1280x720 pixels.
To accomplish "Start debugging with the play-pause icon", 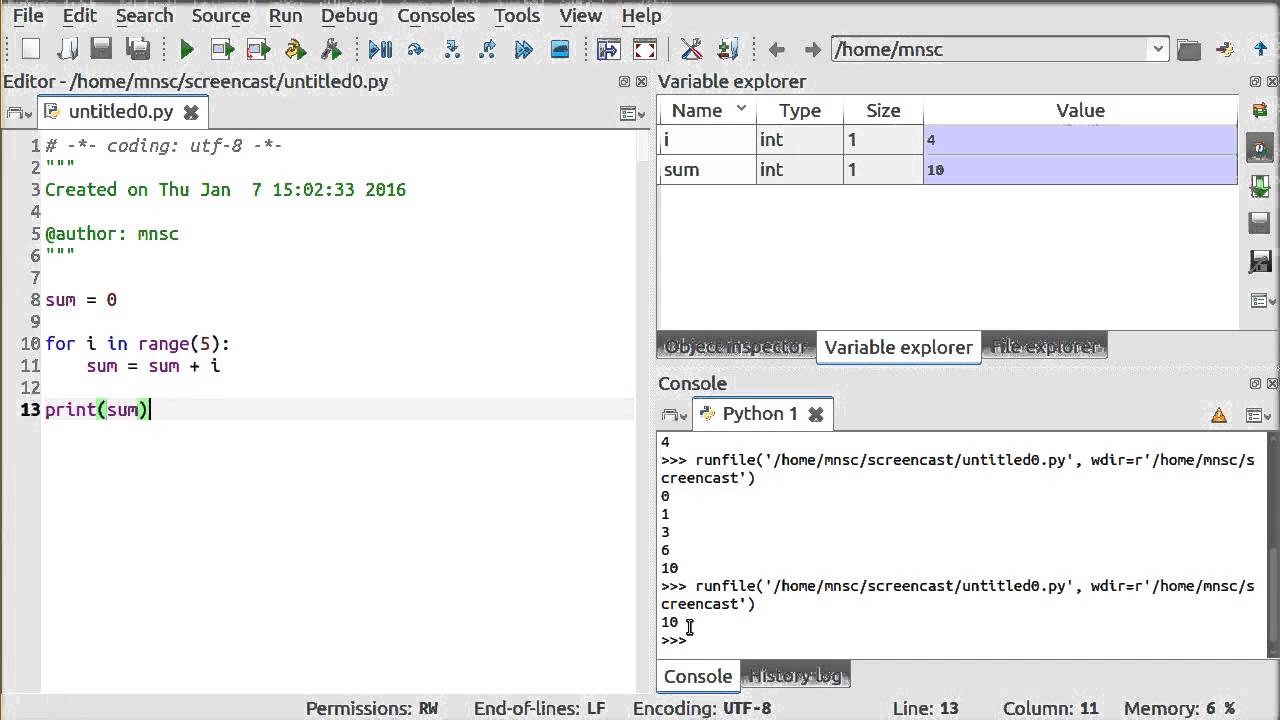I will pyautogui.click(x=379, y=49).
